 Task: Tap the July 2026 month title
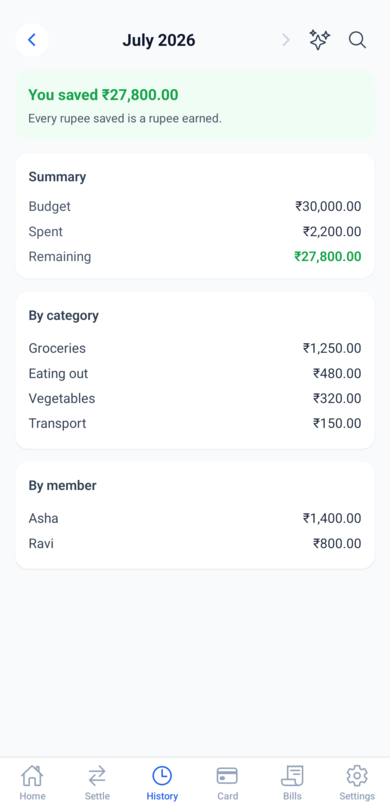[x=158, y=40]
